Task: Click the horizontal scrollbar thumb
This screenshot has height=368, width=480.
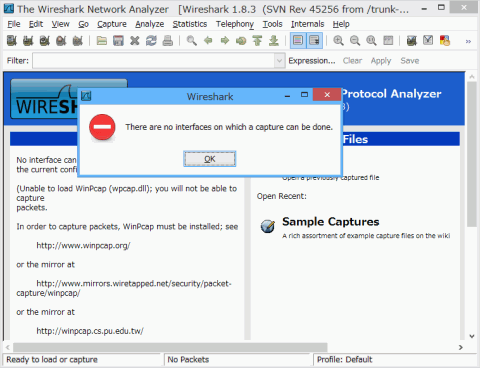Action: click(x=170, y=347)
